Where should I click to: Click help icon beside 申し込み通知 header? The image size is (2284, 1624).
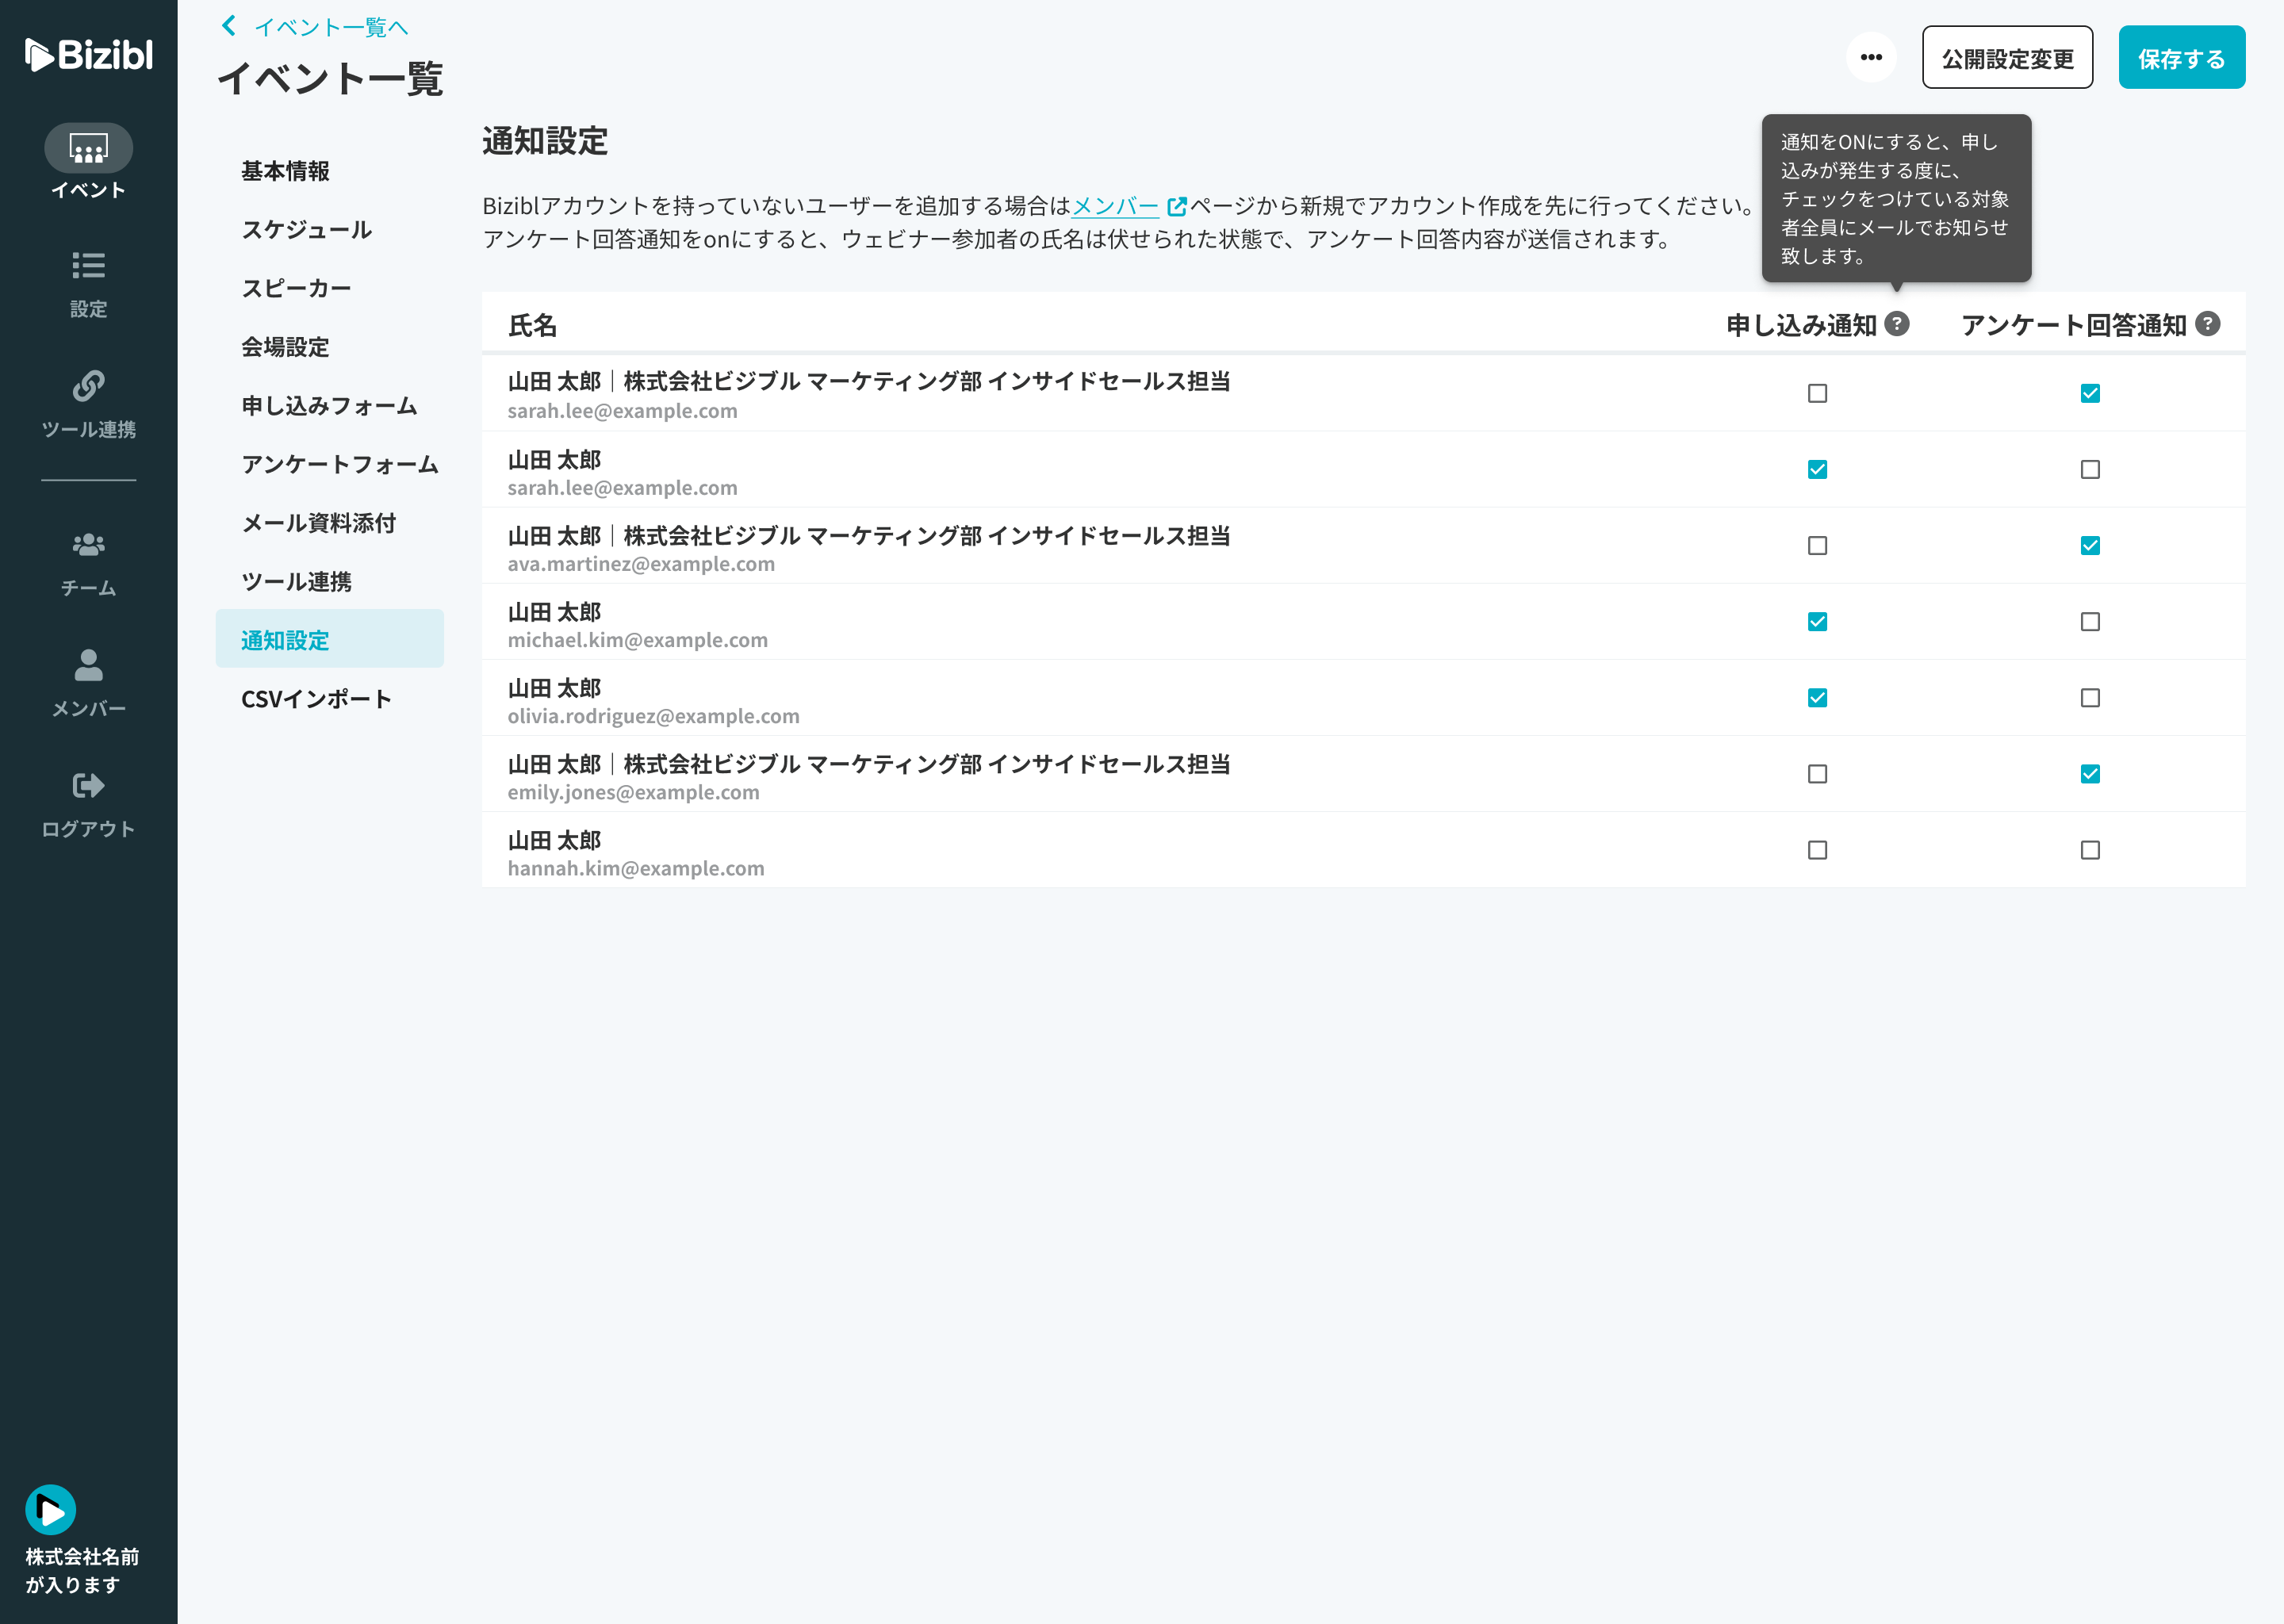(1897, 324)
